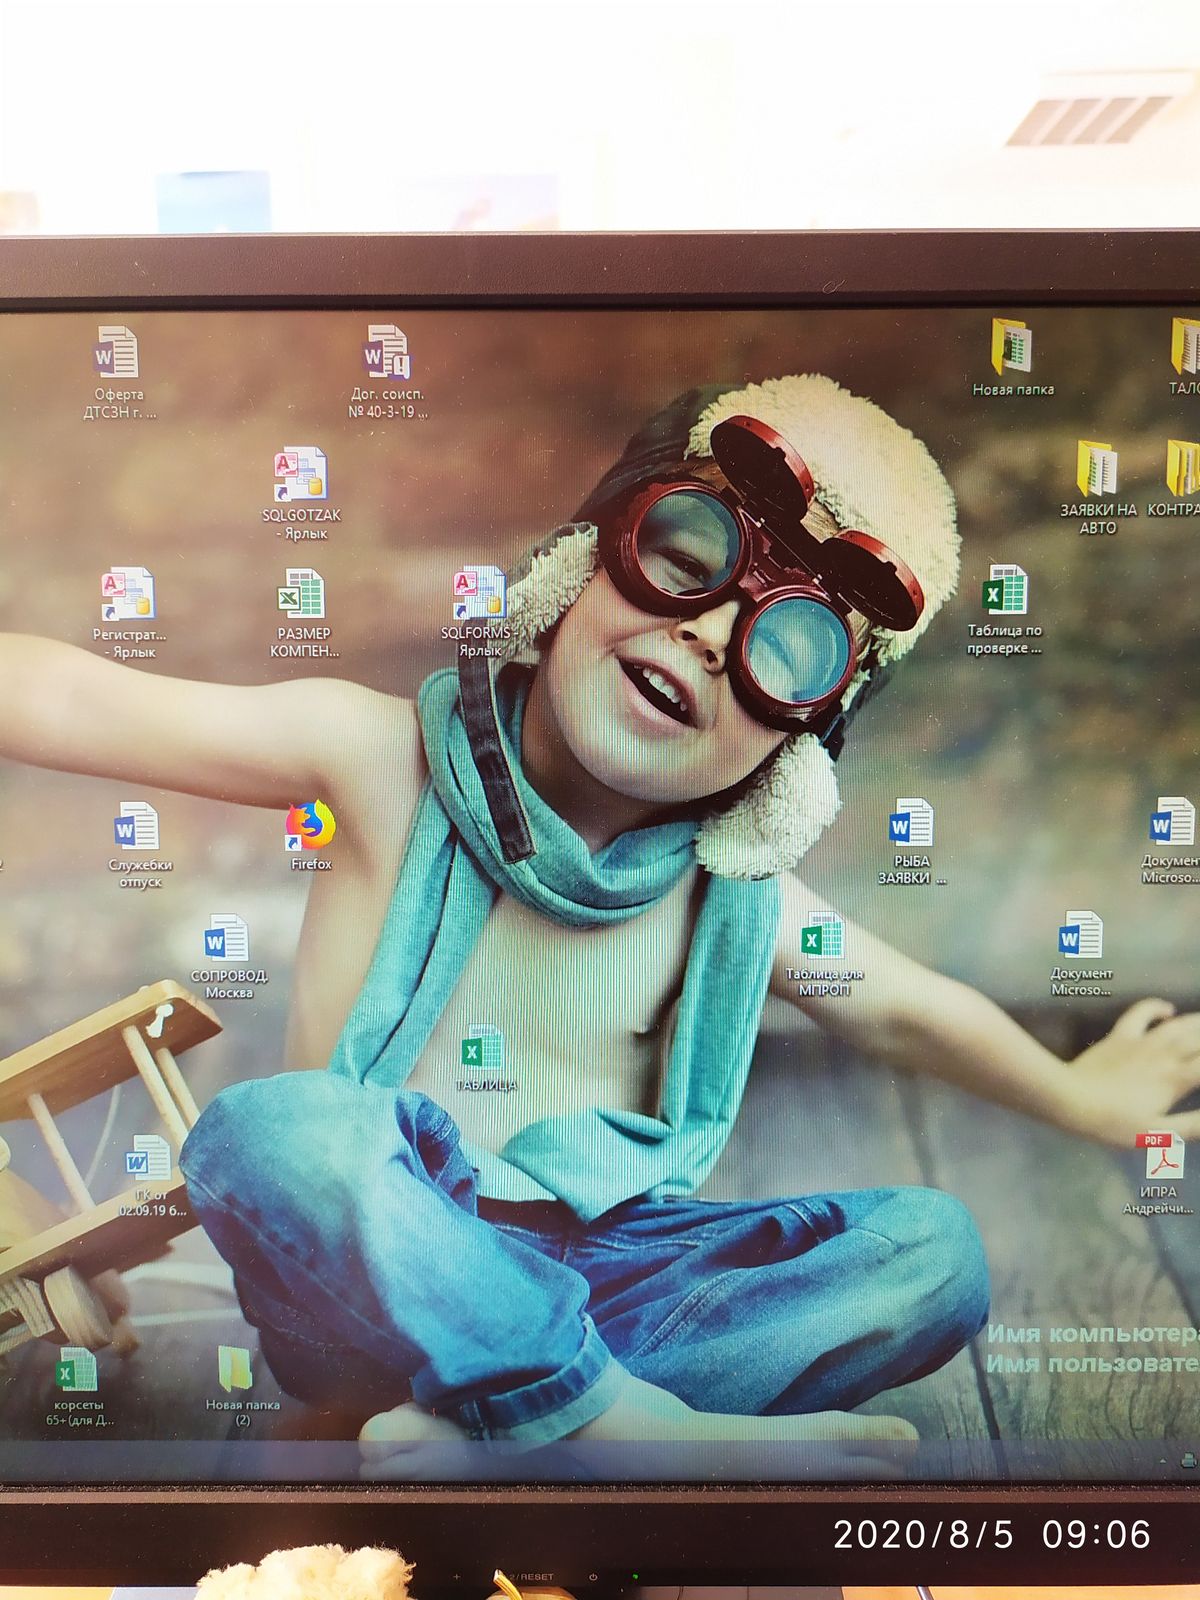
Task: Select the SQLGOTZAK Access shortcut
Action: [301, 494]
